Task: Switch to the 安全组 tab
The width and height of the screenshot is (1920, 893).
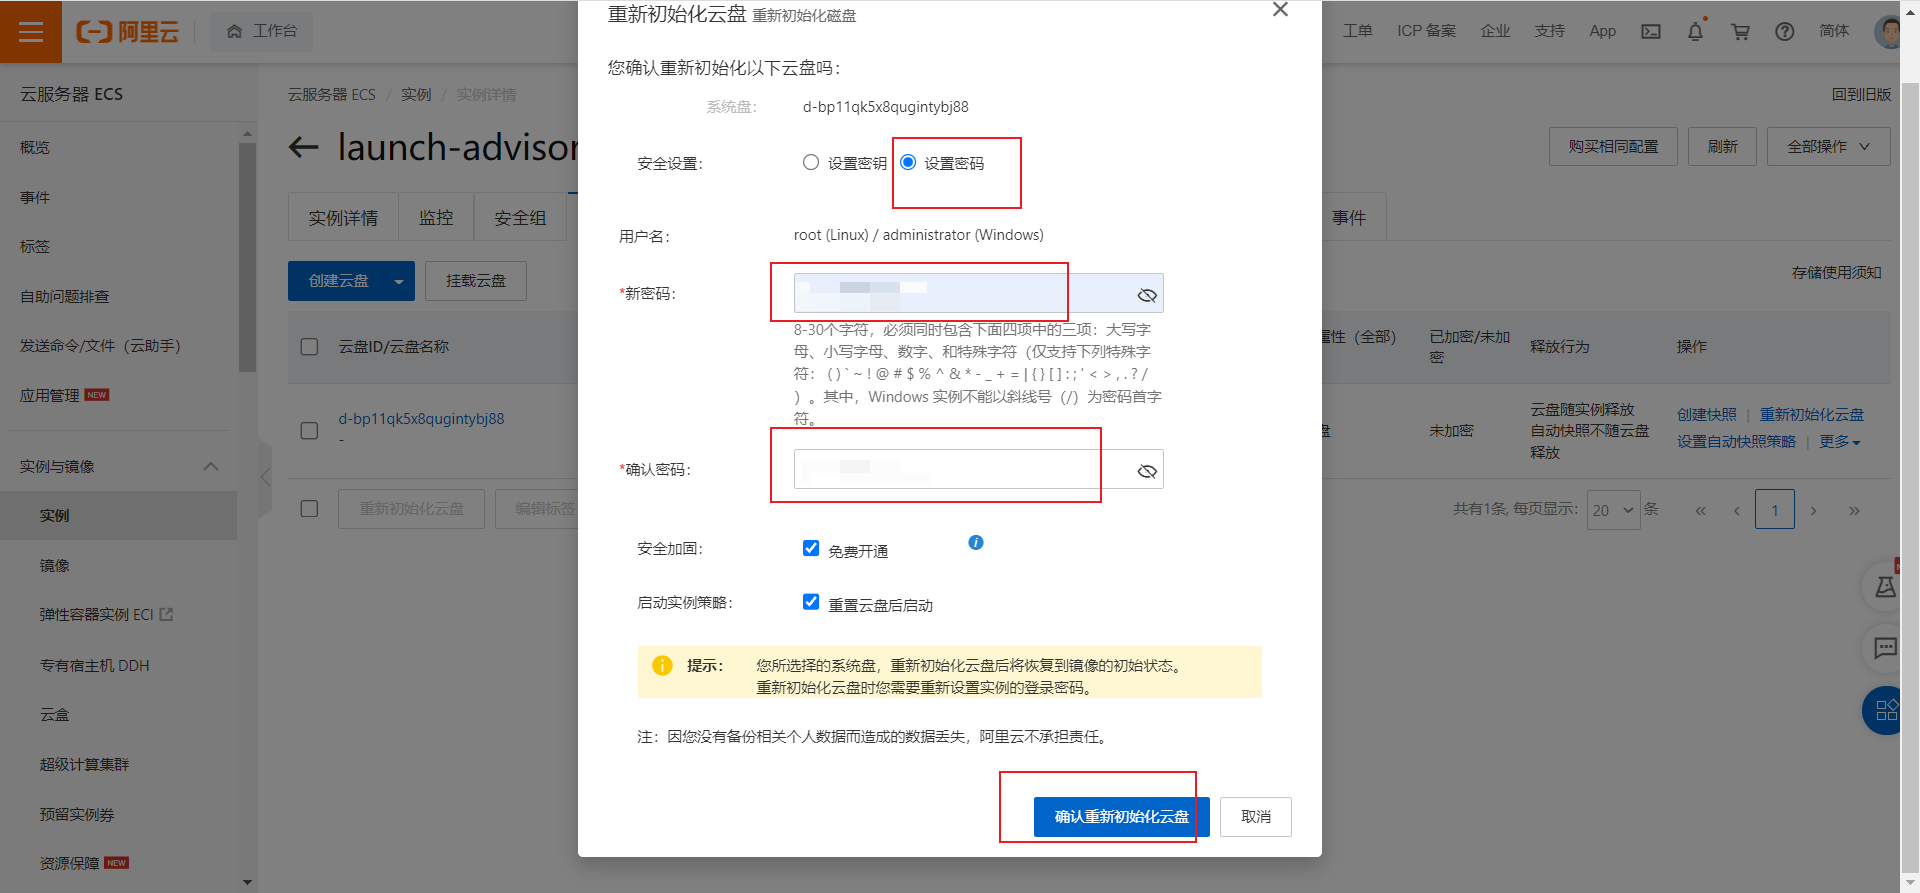Action: (x=520, y=218)
